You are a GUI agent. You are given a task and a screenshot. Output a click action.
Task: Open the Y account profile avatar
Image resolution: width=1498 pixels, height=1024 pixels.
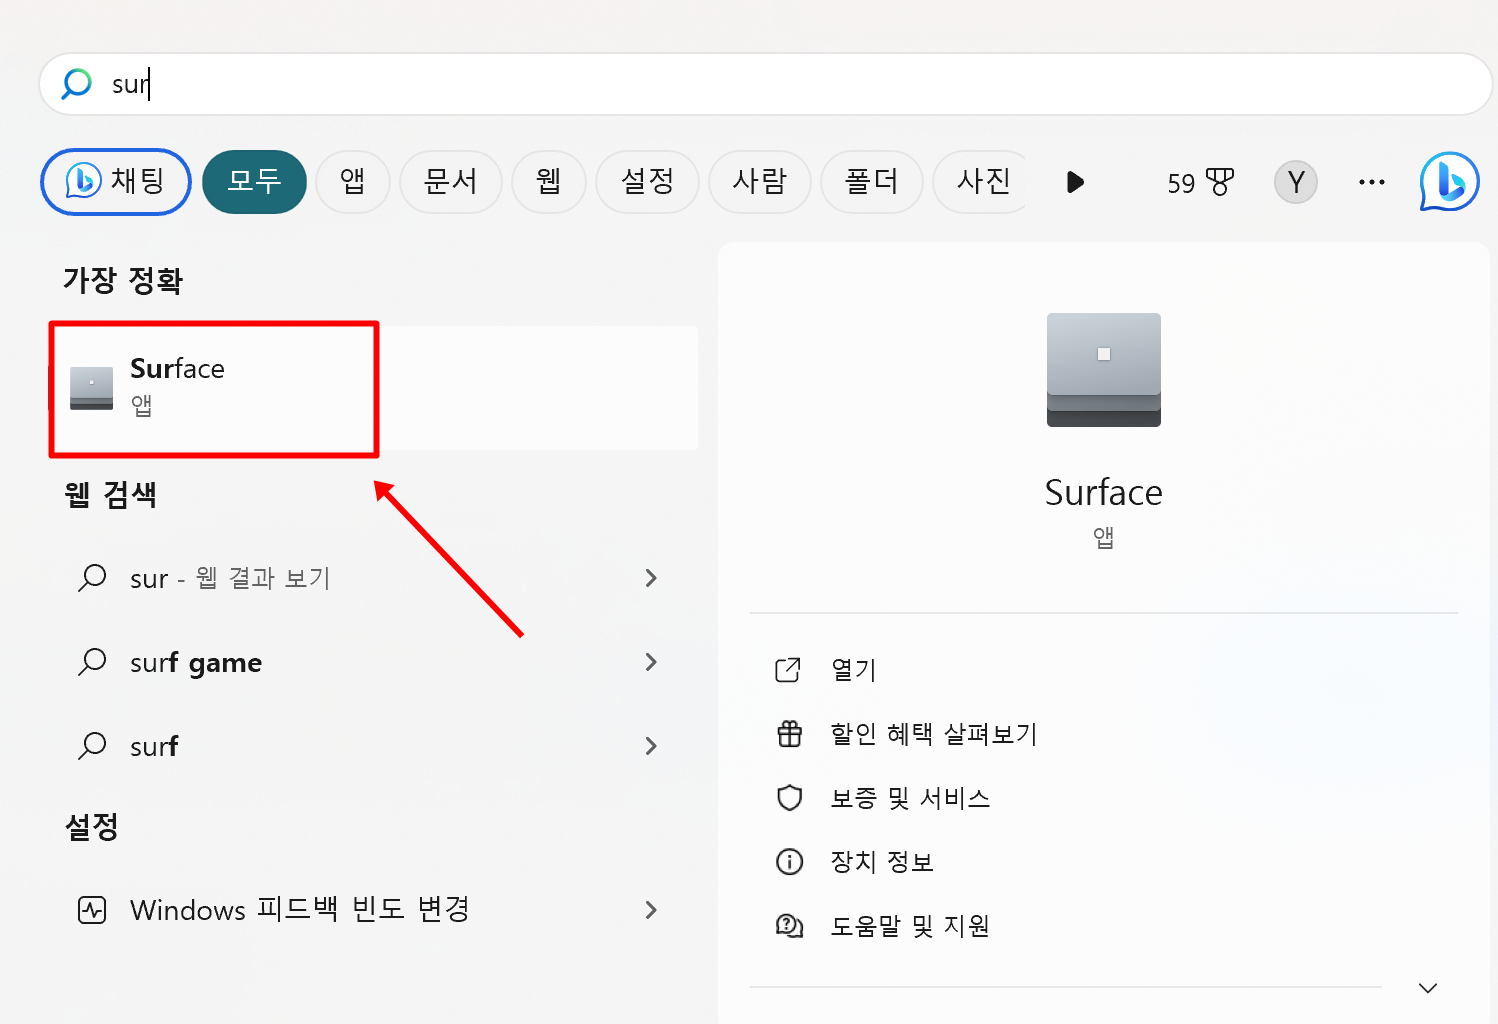1295,182
